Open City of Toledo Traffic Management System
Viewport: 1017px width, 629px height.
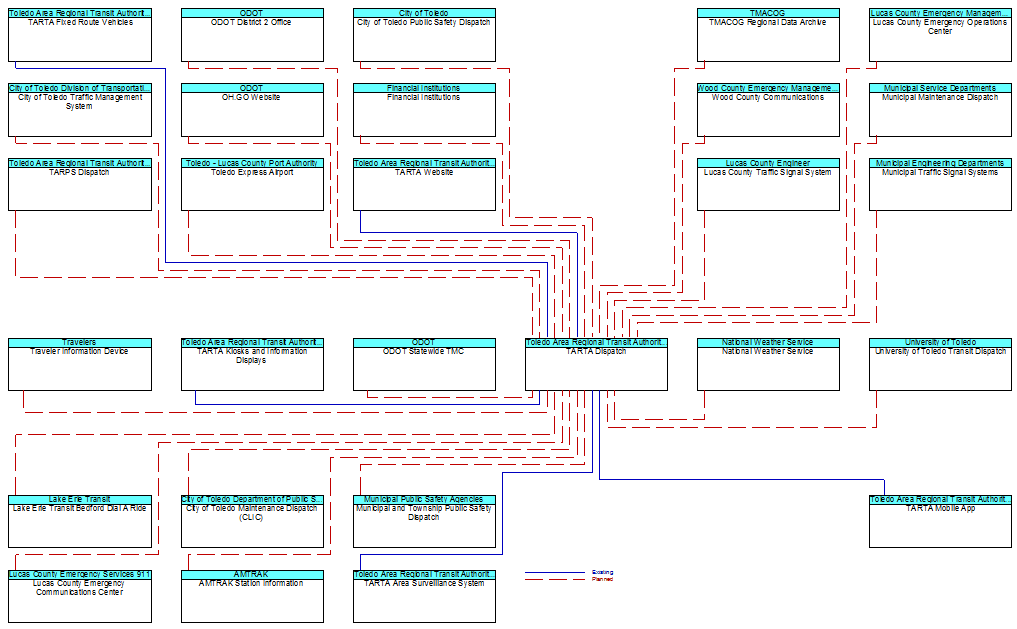click(80, 110)
